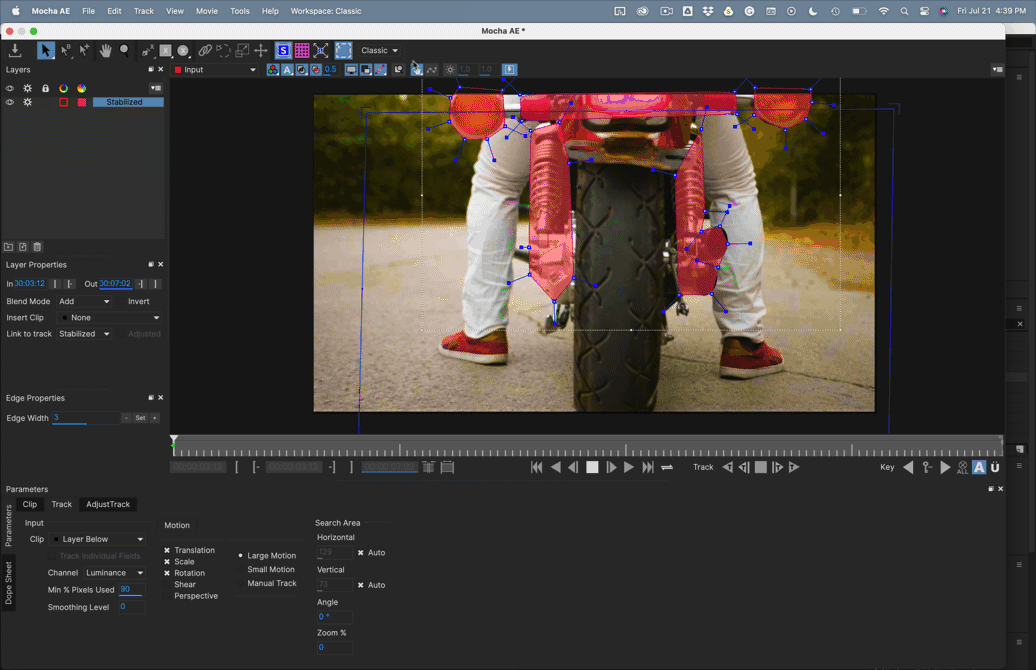Toggle Rotation motion checkbox
Screen dimensions: 1036x670
[167, 573]
